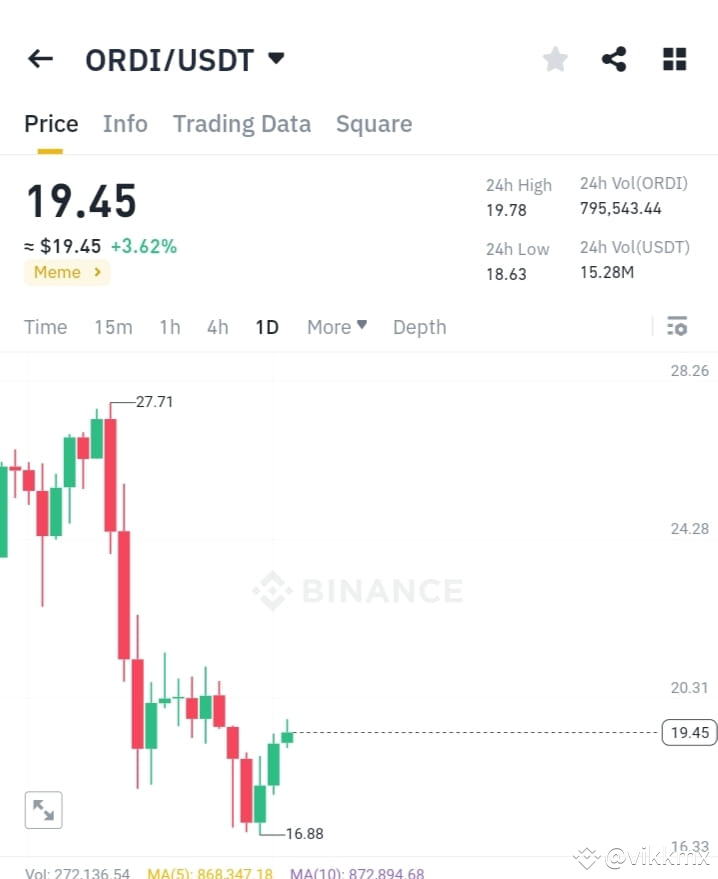
Task: Open the Square tab
Action: (x=374, y=124)
